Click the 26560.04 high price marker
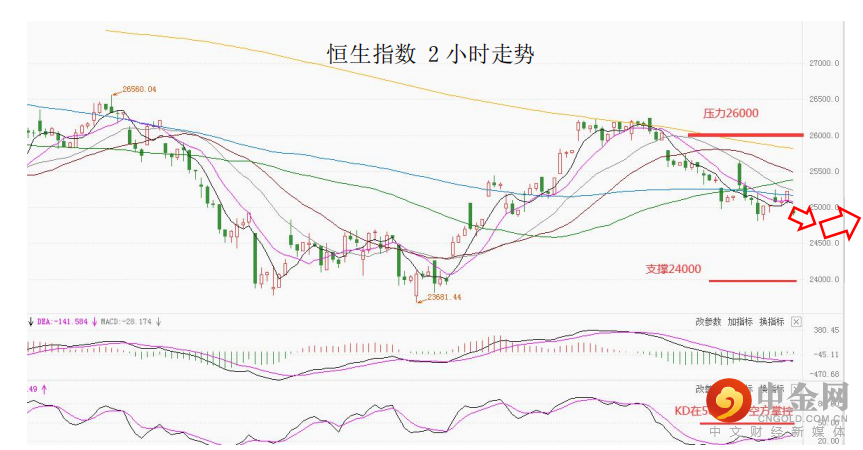863x450 pixels. (139, 90)
